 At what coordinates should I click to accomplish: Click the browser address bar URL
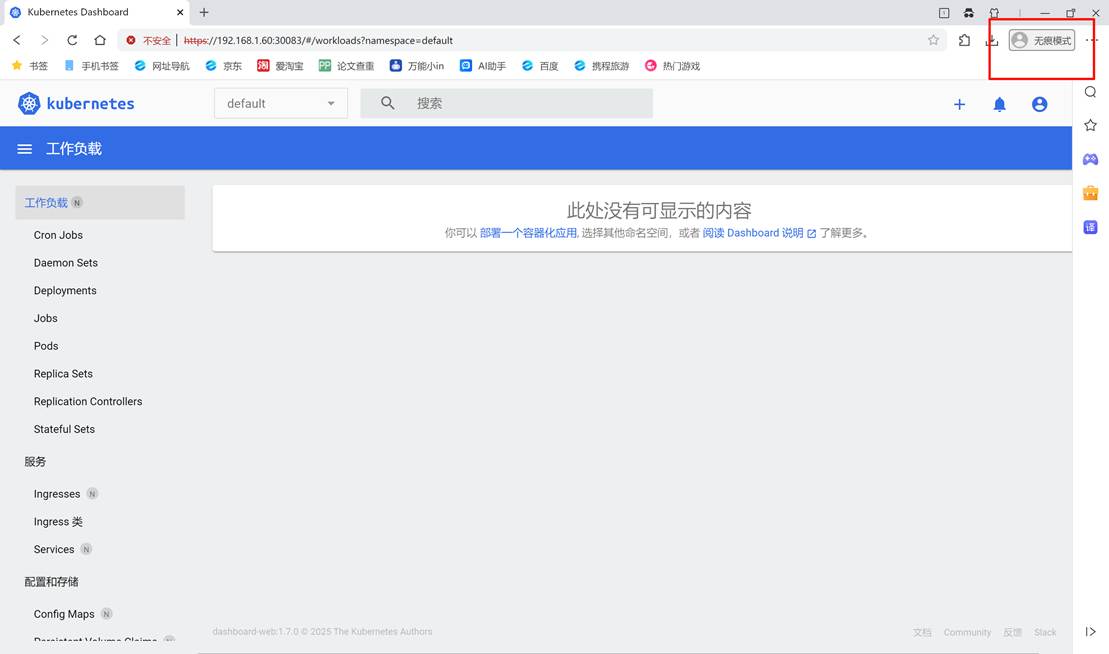pos(318,40)
